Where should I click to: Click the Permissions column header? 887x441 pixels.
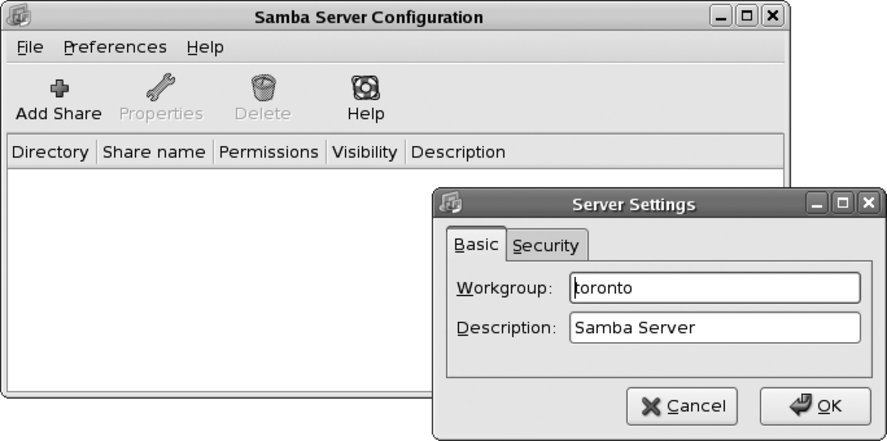pos(268,152)
